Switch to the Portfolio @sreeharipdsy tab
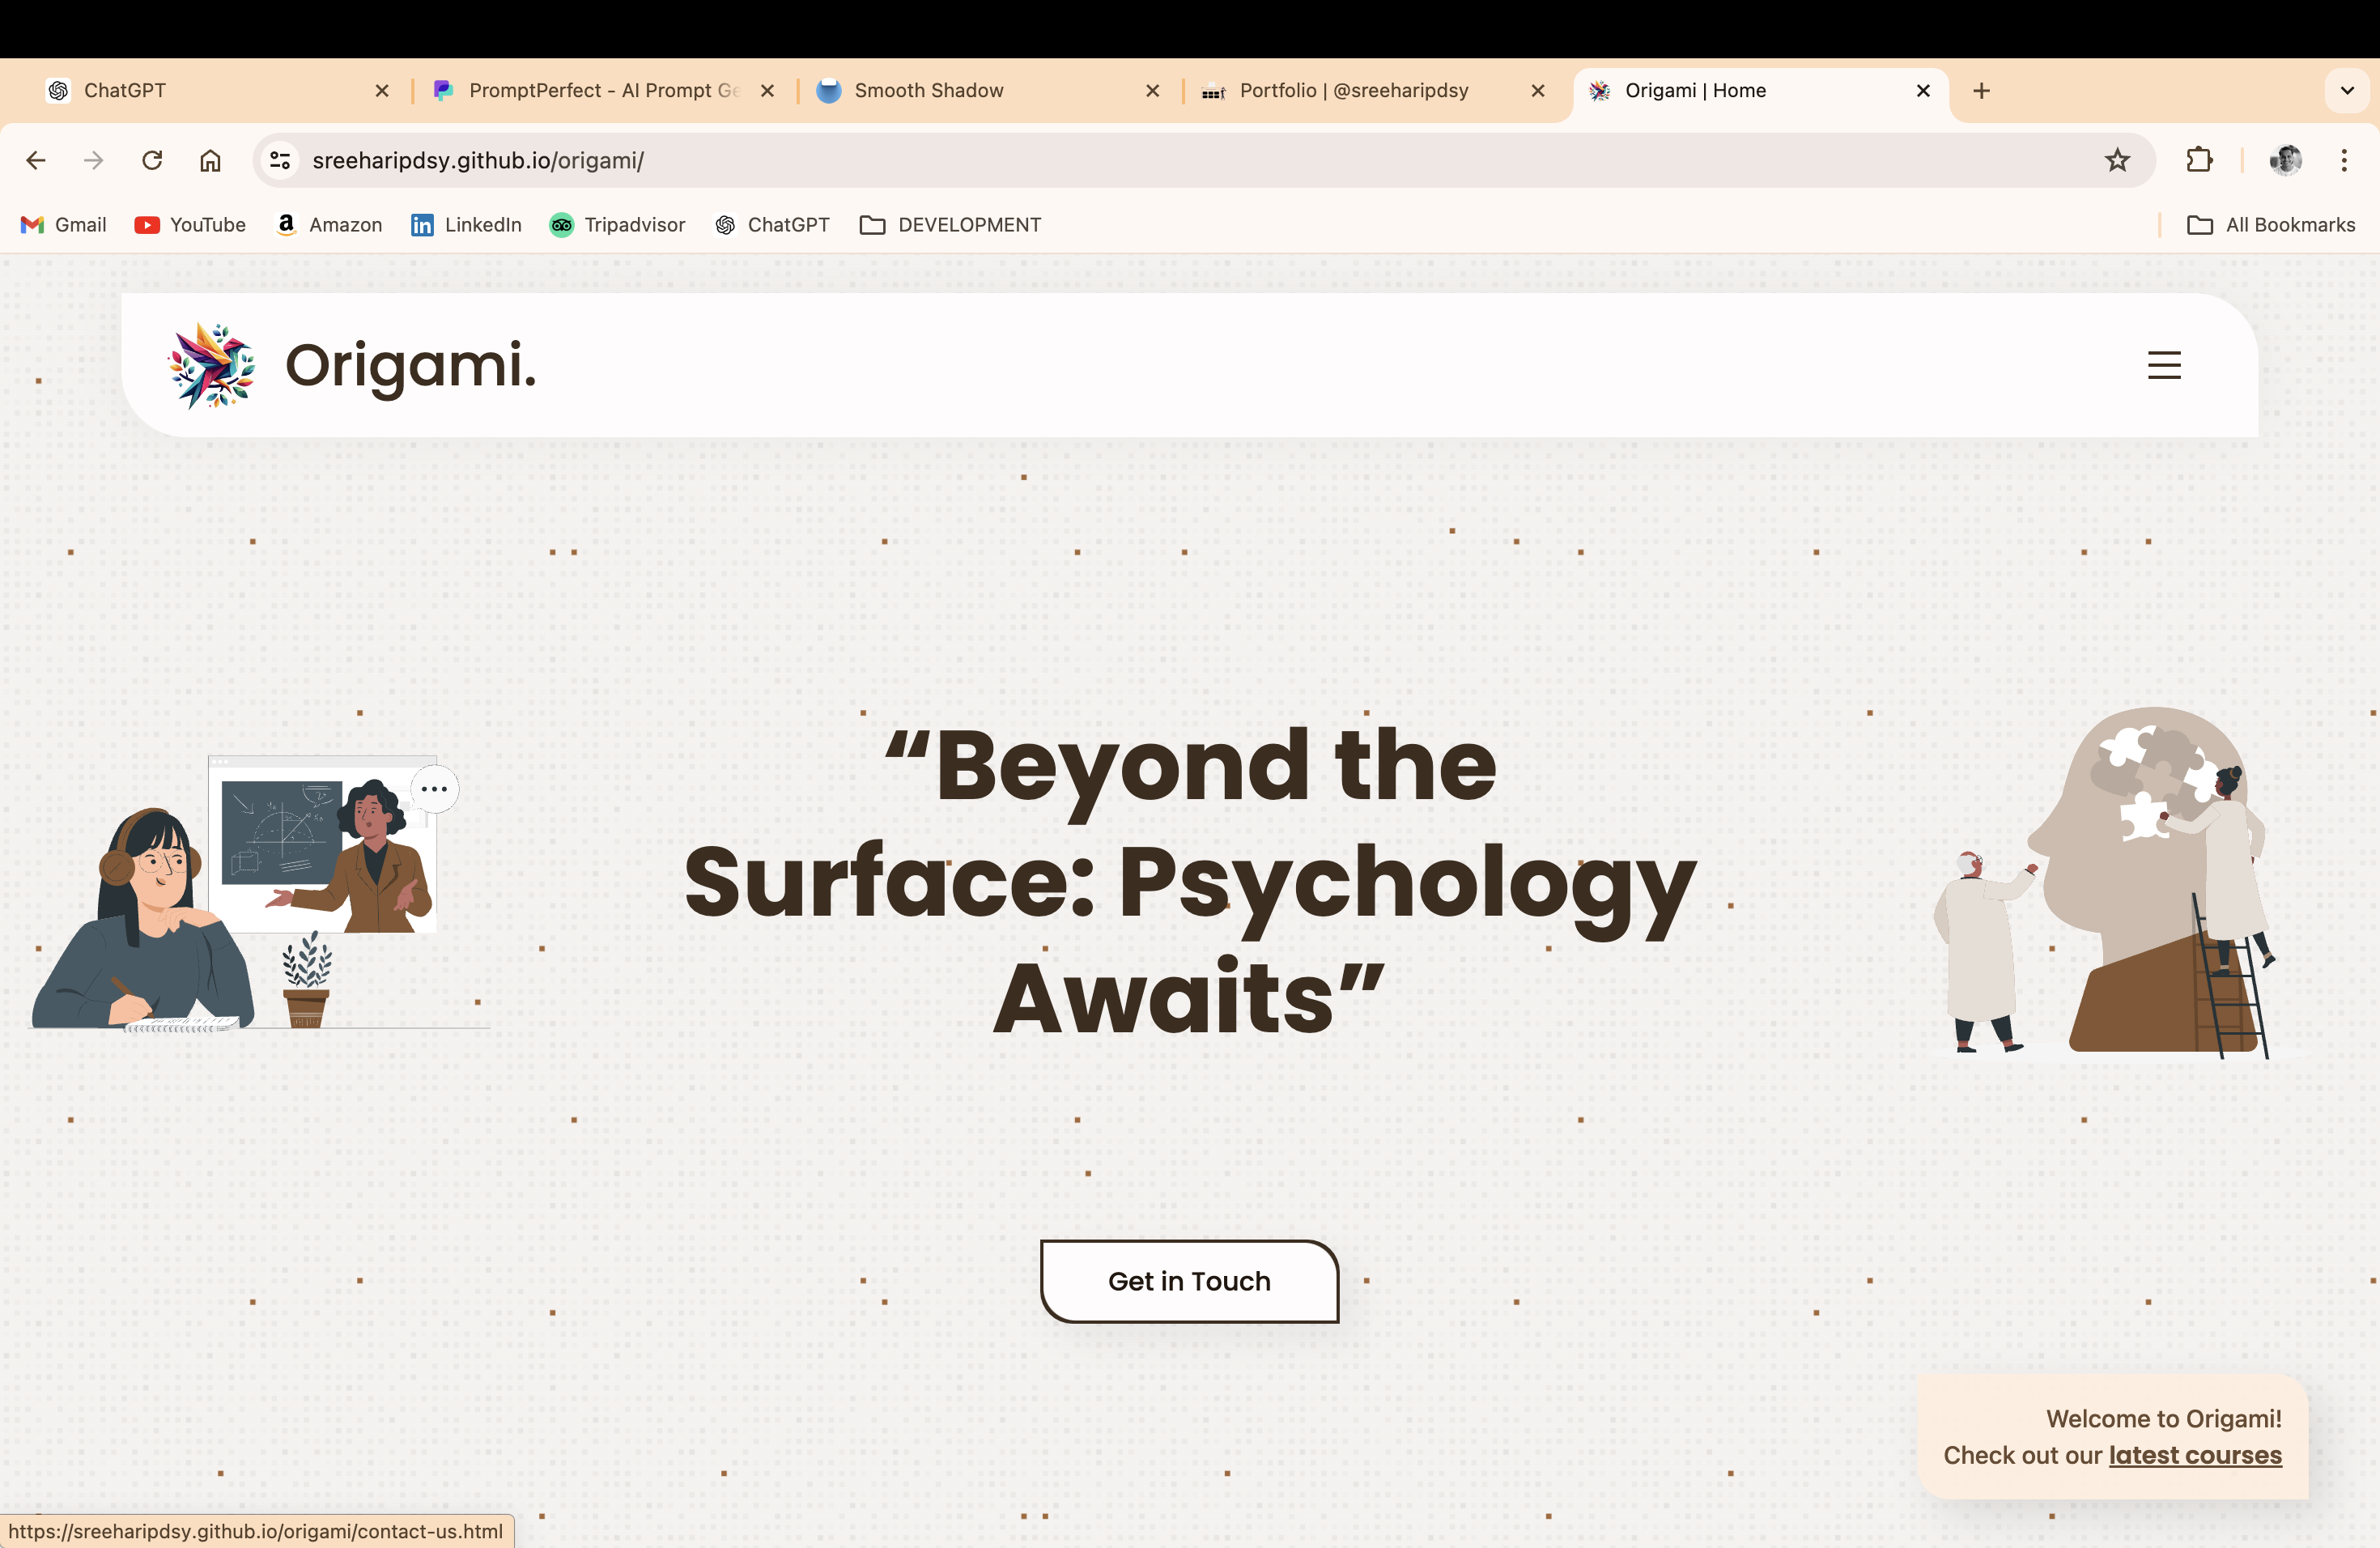The width and height of the screenshot is (2380, 1548). [1353, 91]
